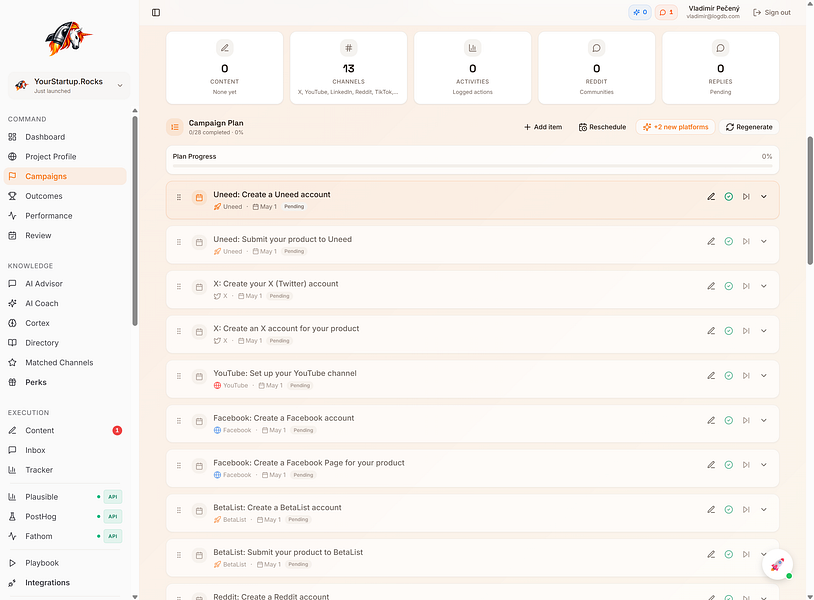Mark 'Submit your product to BetaList' complete
This screenshot has height=600, width=814.
tap(729, 554)
